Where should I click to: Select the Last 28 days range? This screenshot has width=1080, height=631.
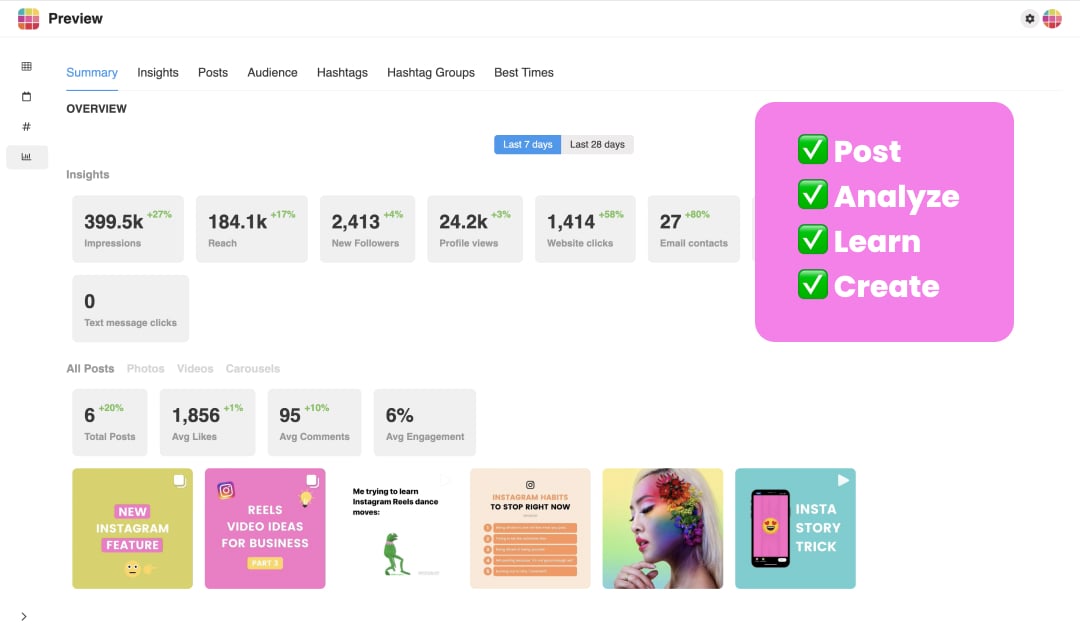[597, 145]
